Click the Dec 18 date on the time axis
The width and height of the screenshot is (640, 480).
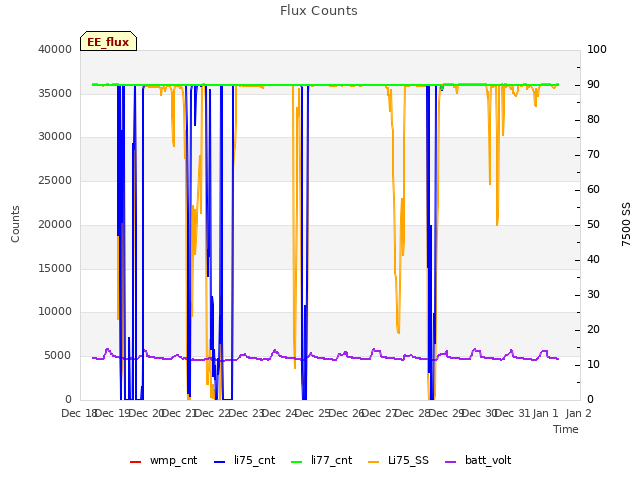point(80,413)
